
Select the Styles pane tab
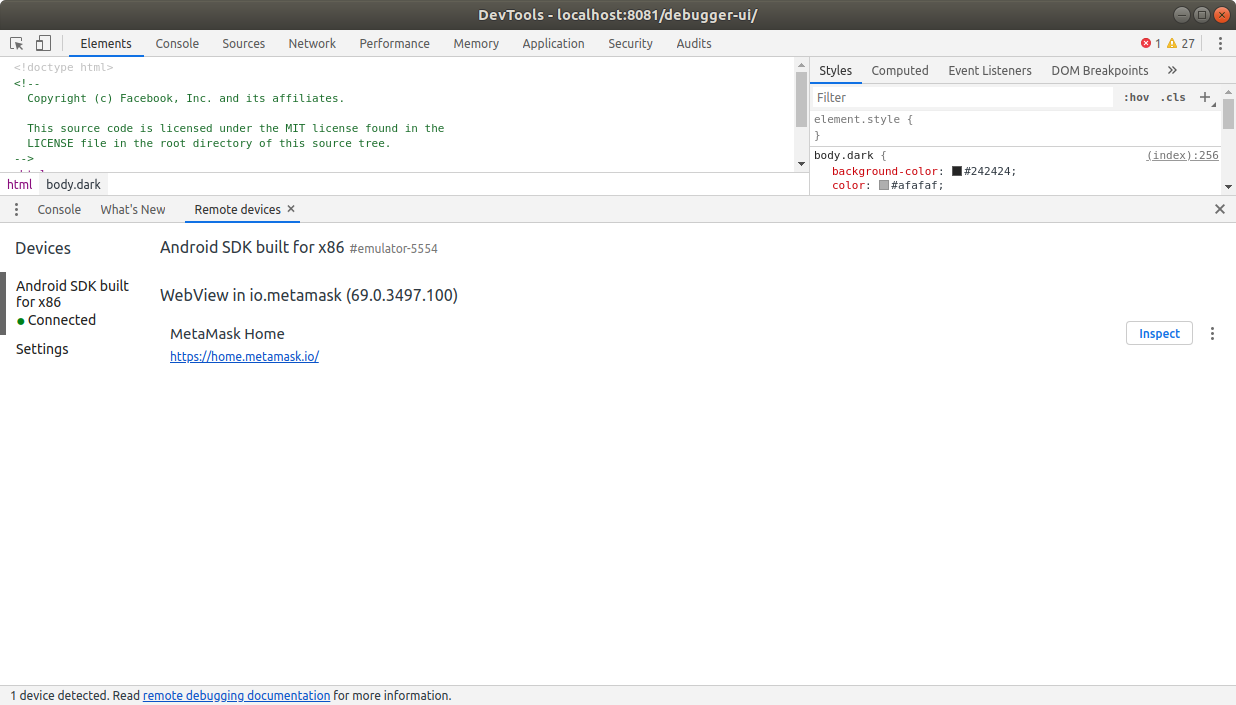click(x=835, y=70)
